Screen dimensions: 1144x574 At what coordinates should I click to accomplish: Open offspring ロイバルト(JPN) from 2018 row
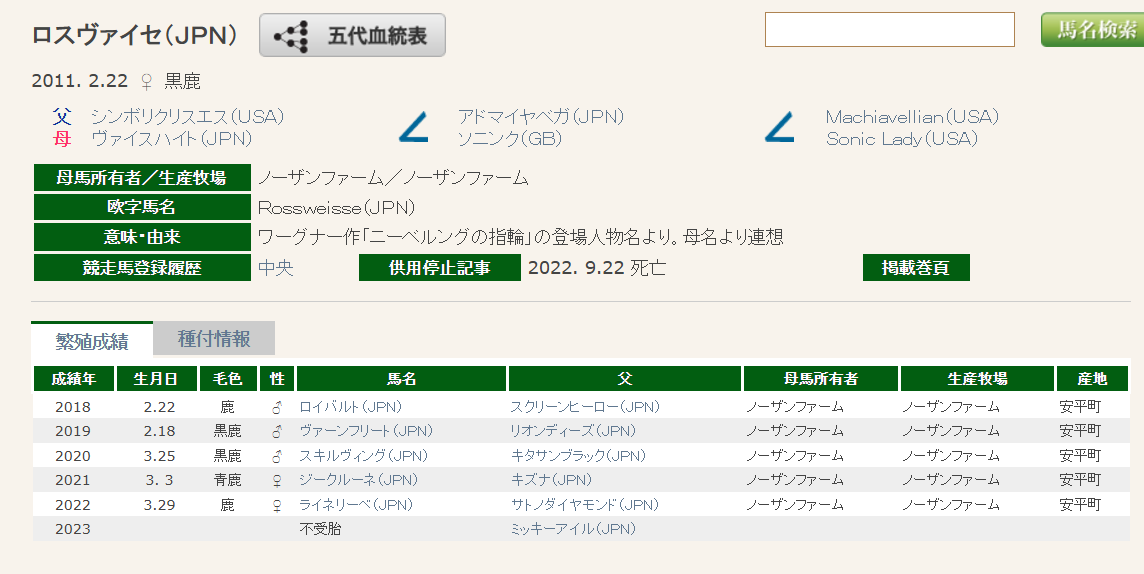(x=351, y=407)
